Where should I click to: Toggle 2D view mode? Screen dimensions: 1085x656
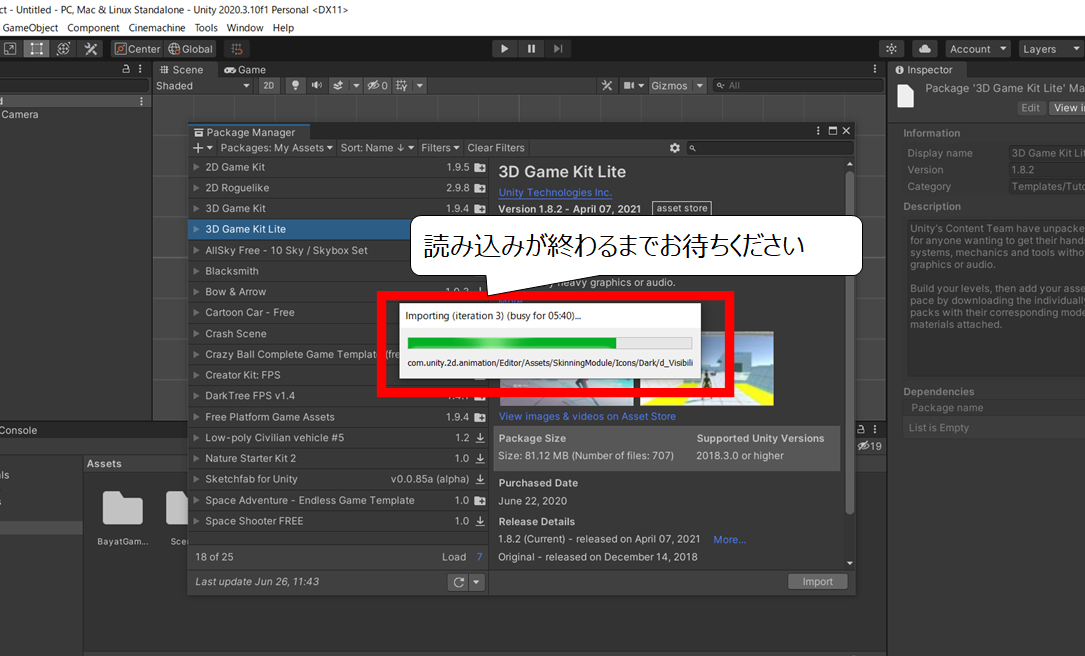tap(268, 86)
